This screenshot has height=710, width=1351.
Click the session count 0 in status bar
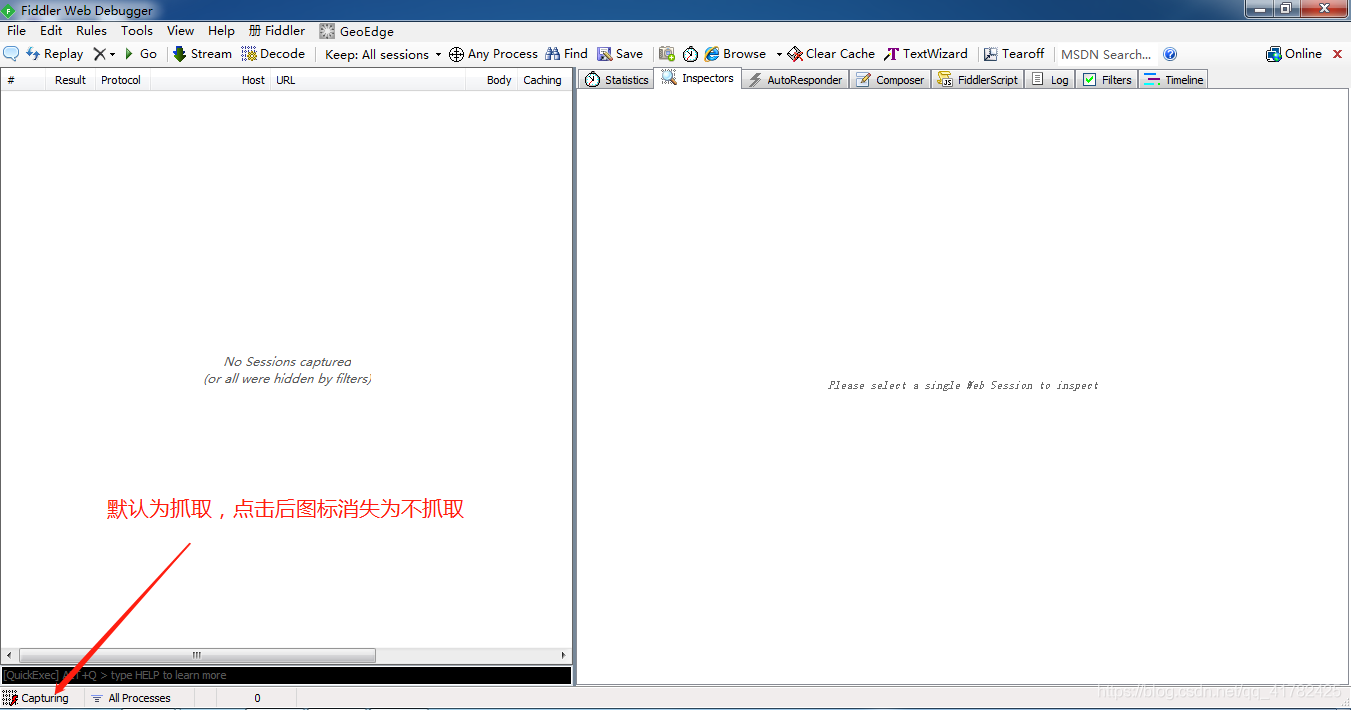click(257, 698)
